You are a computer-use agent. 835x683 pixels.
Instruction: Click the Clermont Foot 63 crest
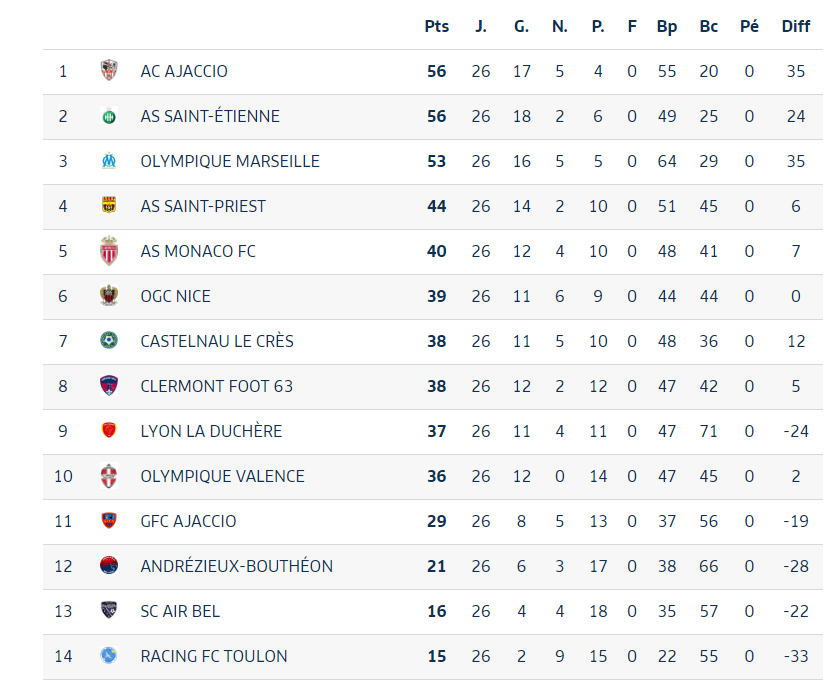[109, 386]
